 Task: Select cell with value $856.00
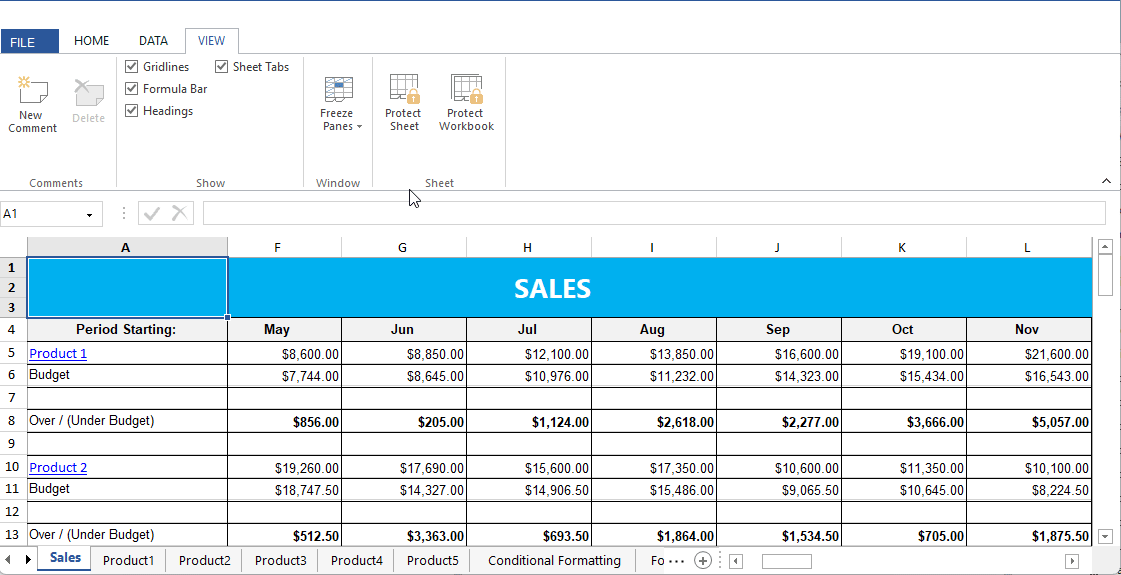pos(285,421)
